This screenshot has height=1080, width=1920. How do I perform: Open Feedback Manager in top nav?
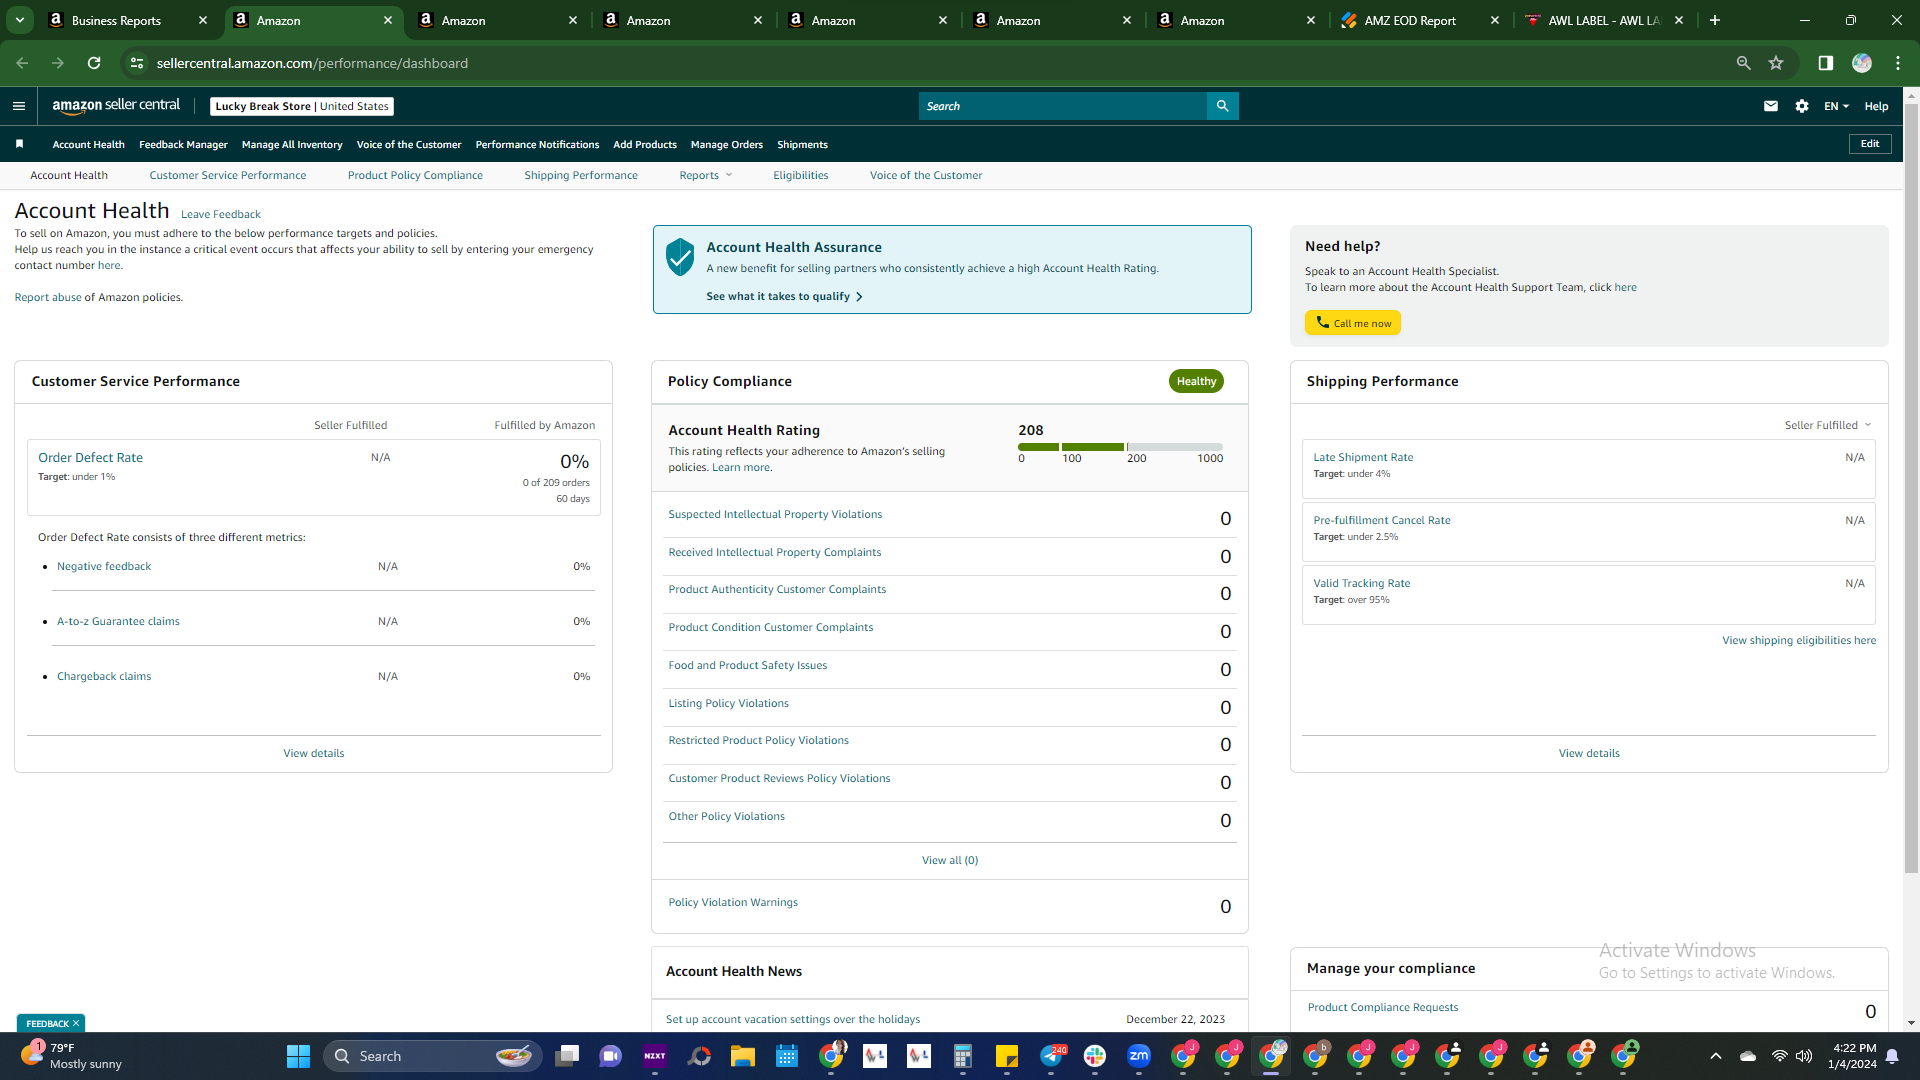click(x=183, y=144)
